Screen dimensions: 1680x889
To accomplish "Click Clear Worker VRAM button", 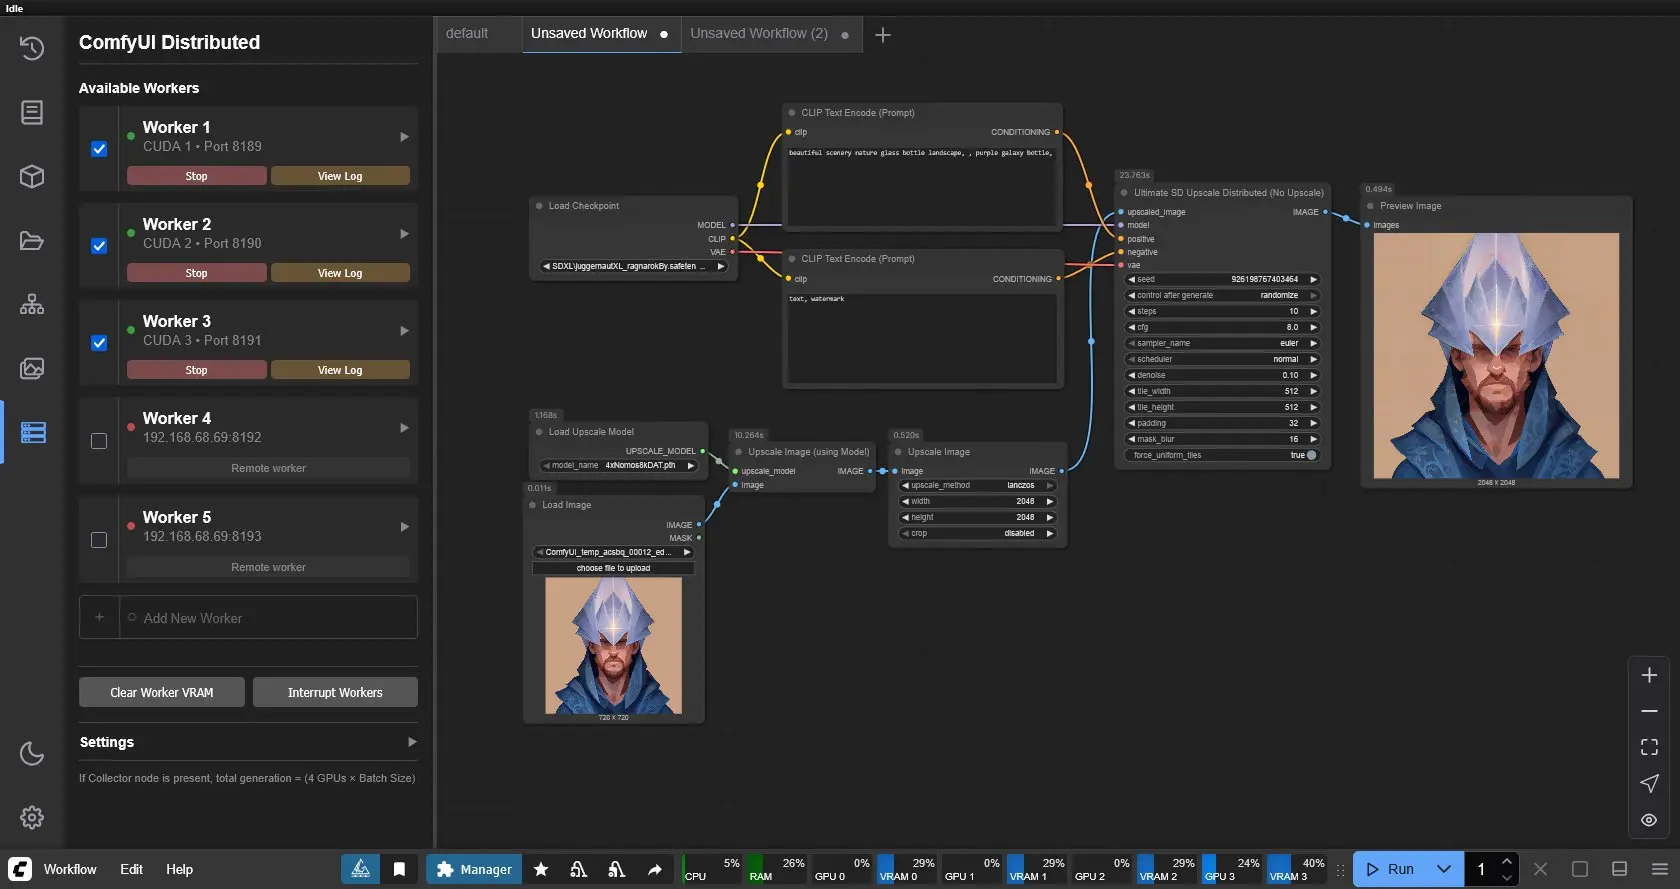I will coord(162,692).
